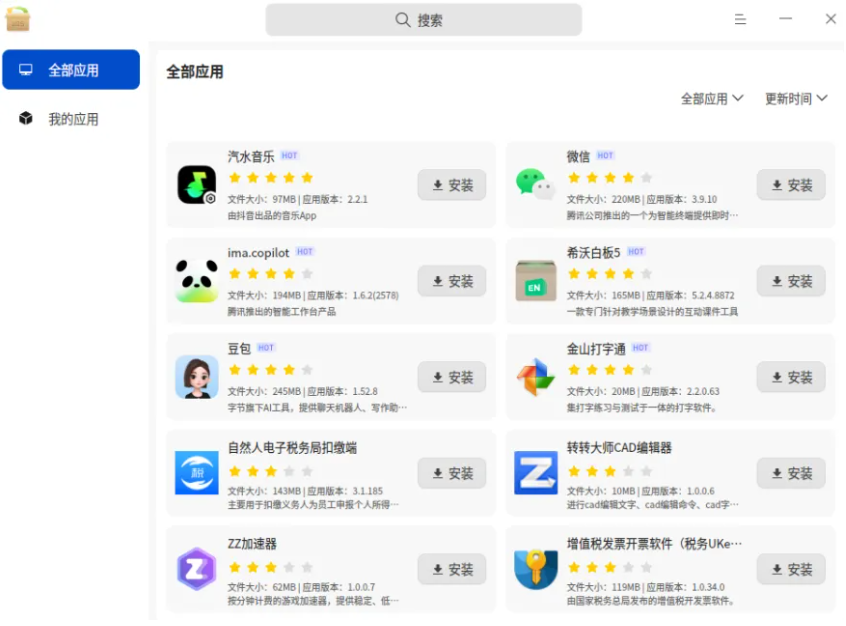The image size is (846, 626).
Task: Click the 豆包 avatar icon
Action: click(197, 377)
